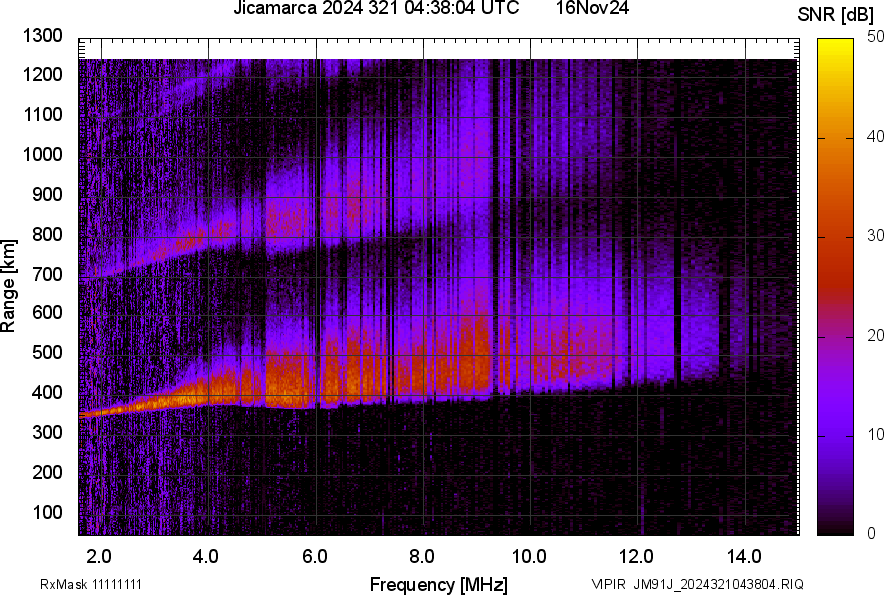884x595 pixels.
Task: Click the 10.0 frequency tick label
Action: tap(529, 557)
